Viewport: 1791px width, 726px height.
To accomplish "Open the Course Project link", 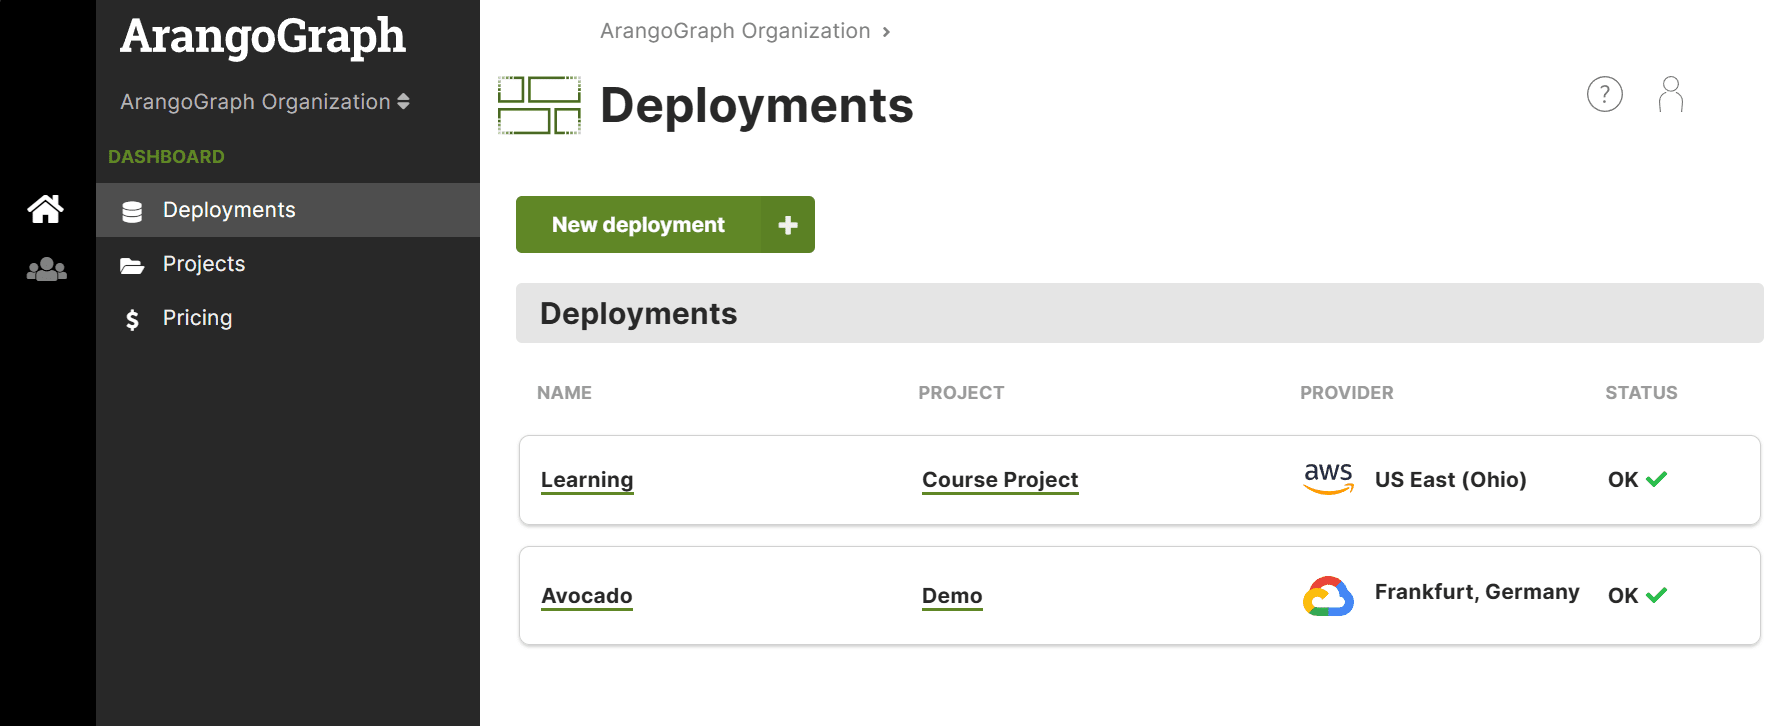I will tap(1000, 480).
